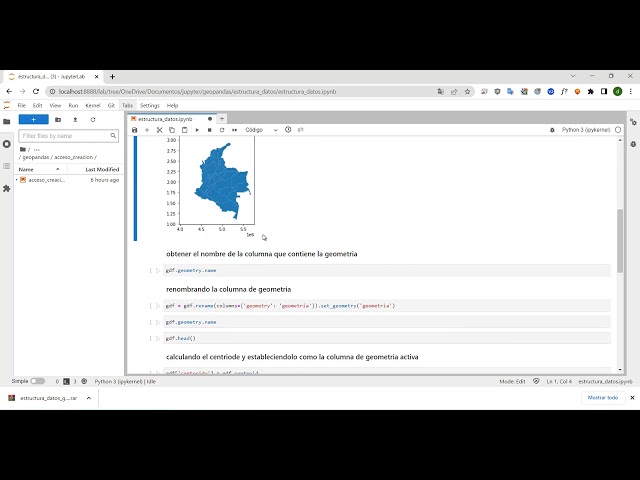The height and width of the screenshot is (480, 640).
Task: Open the File menu
Action: (22, 105)
